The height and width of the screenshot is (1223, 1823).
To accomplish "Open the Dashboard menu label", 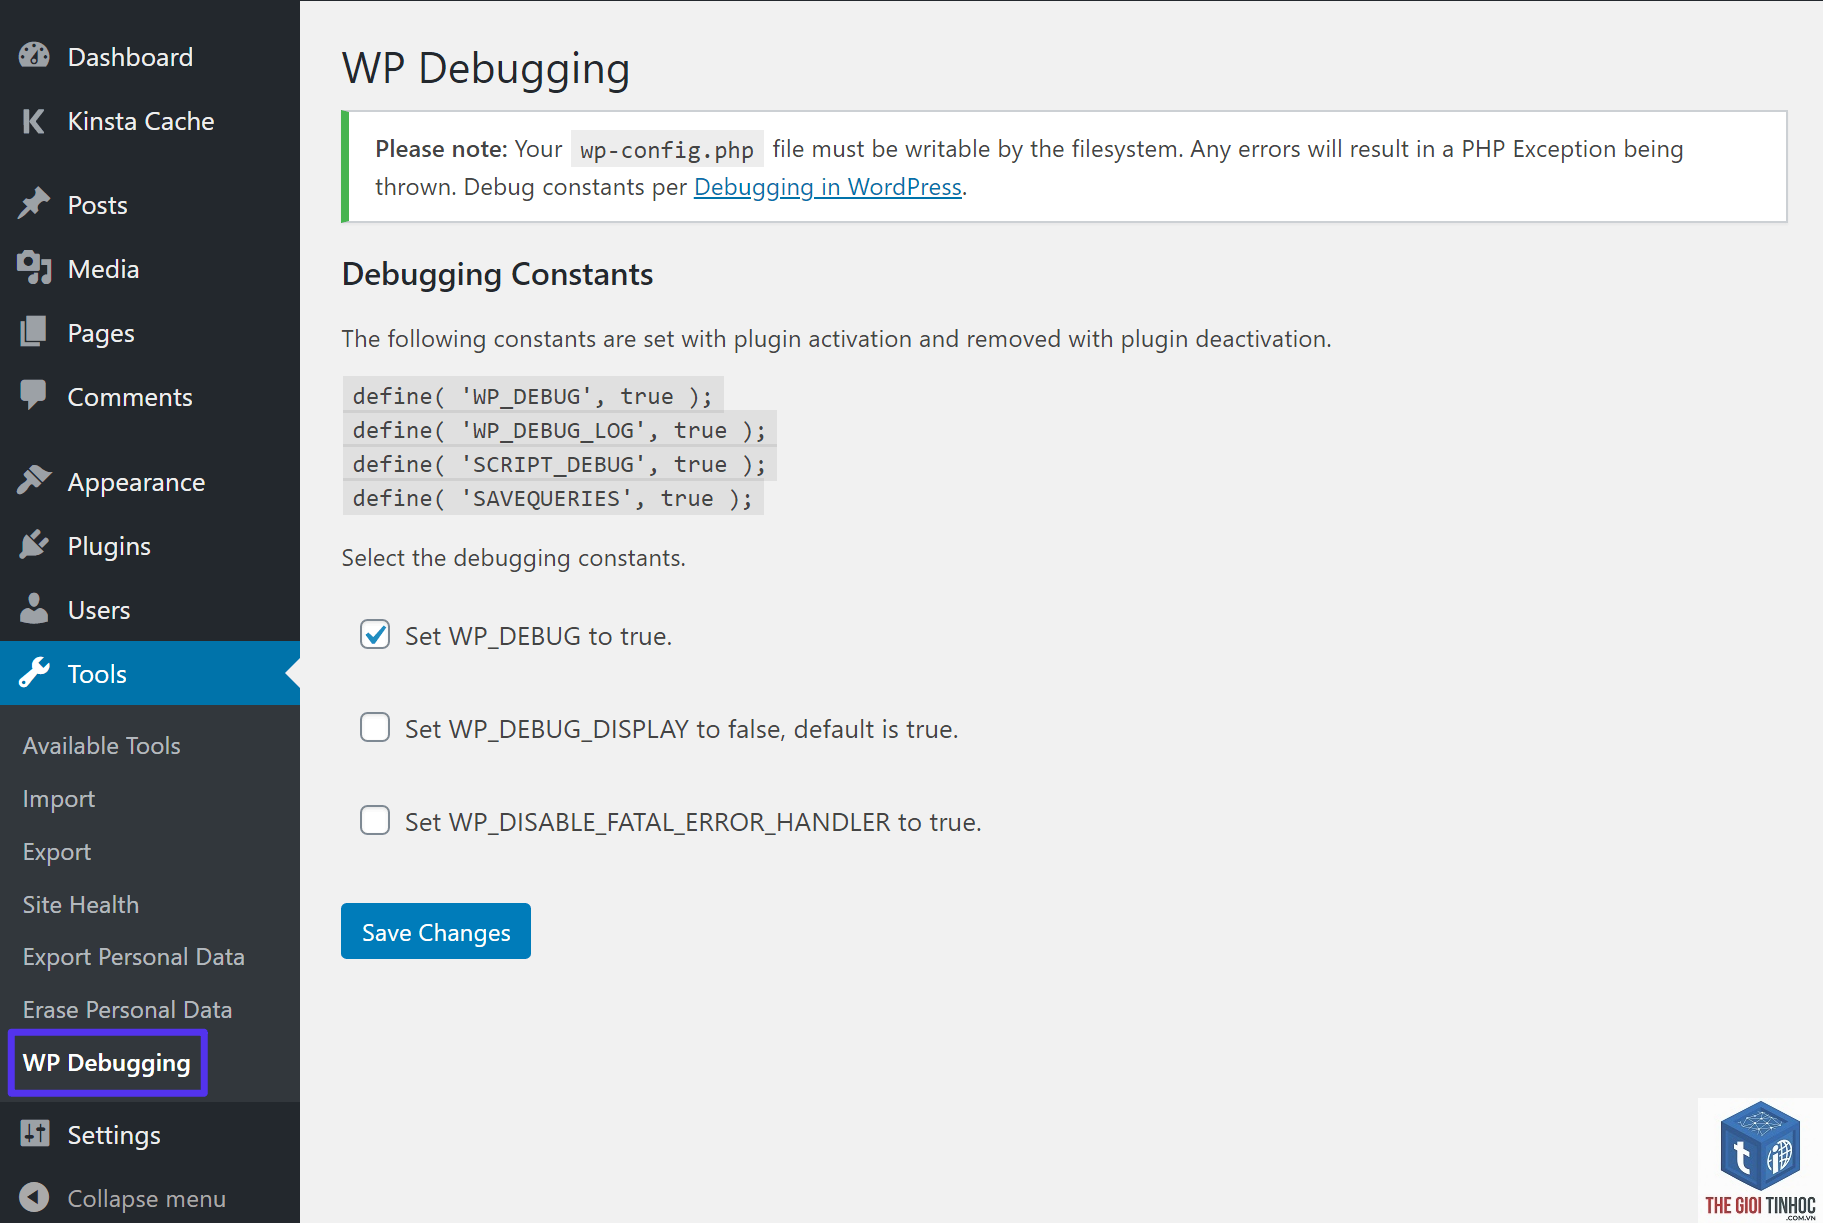I will pyautogui.click(x=130, y=57).
